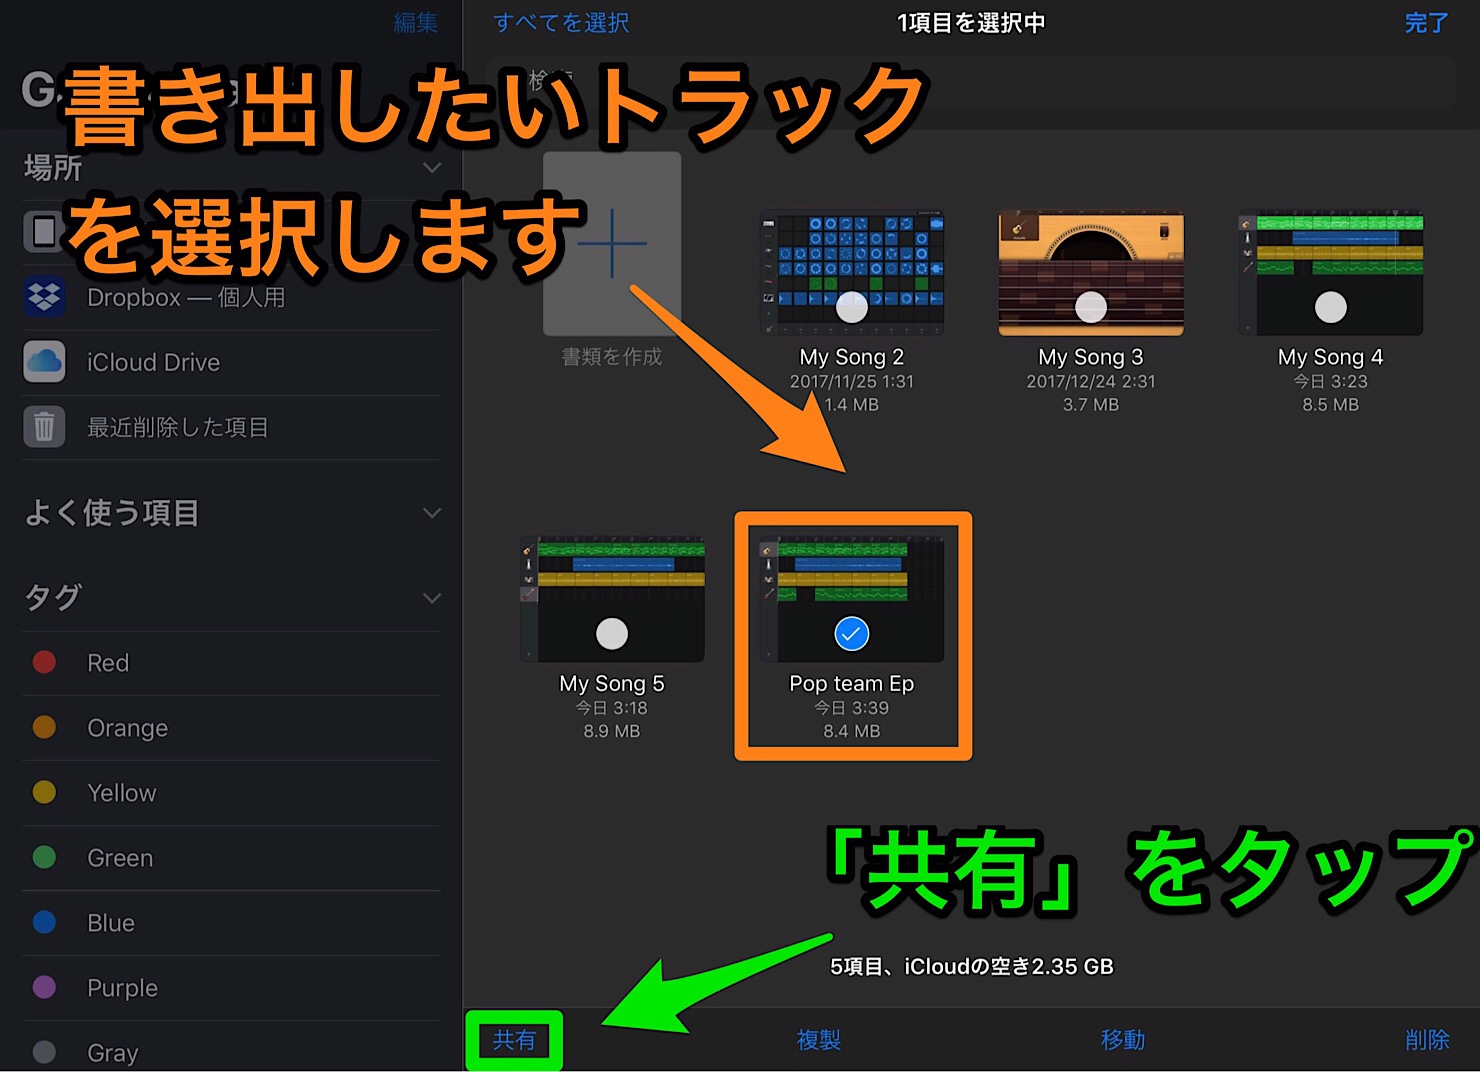This screenshot has height=1072, width=1480.
Task: Select the 'Green' tag label
Action: tap(120, 858)
